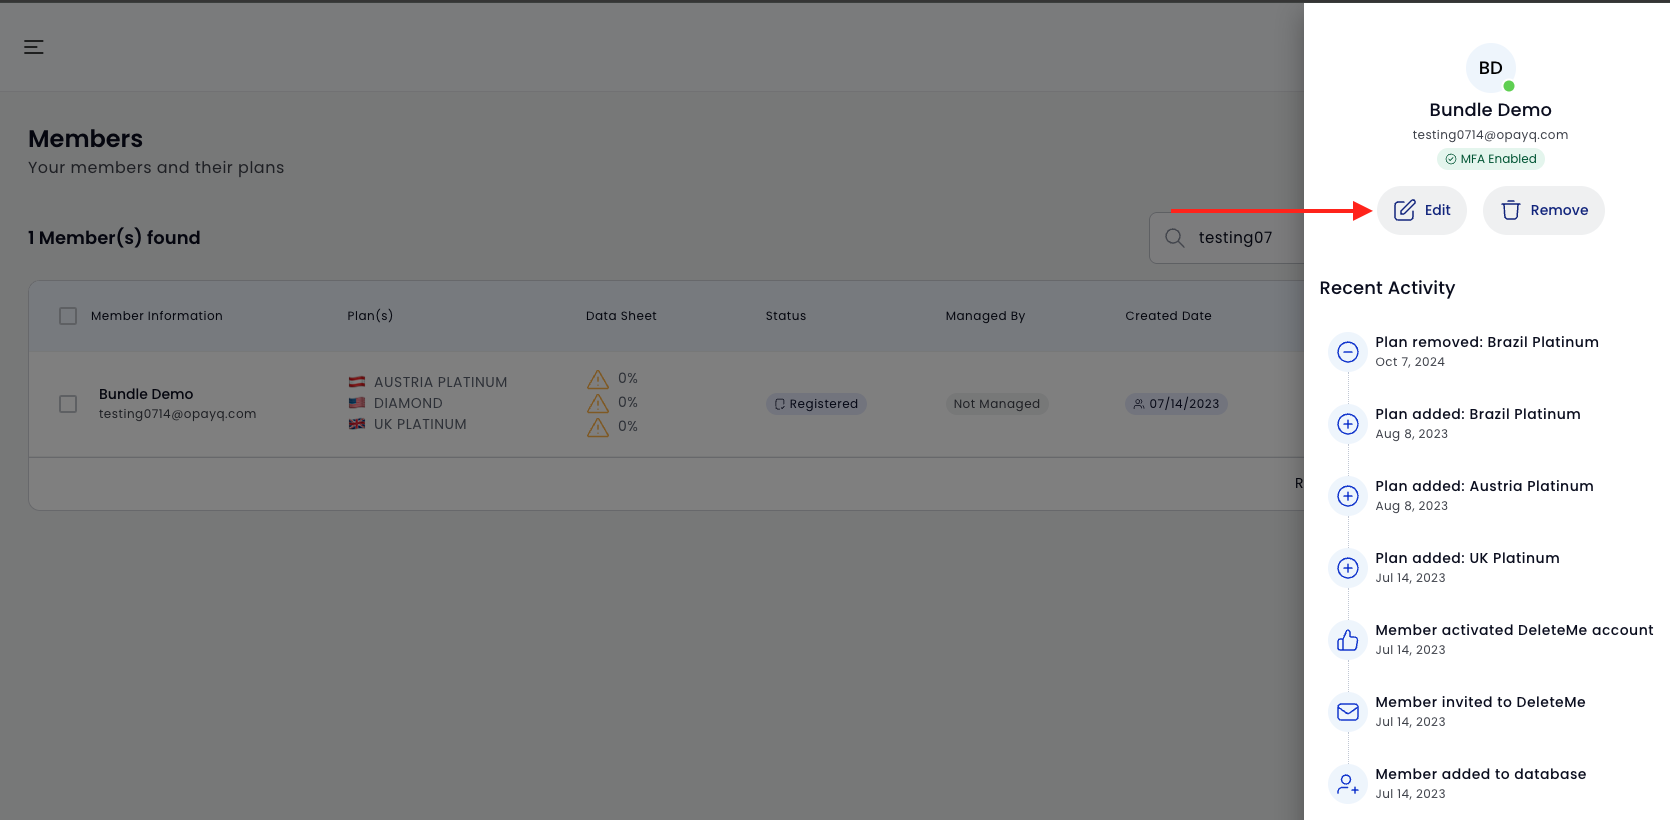Viewport: 1670px width, 820px height.
Task: Click the Austria flag icon
Action: pyautogui.click(x=357, y=382)
